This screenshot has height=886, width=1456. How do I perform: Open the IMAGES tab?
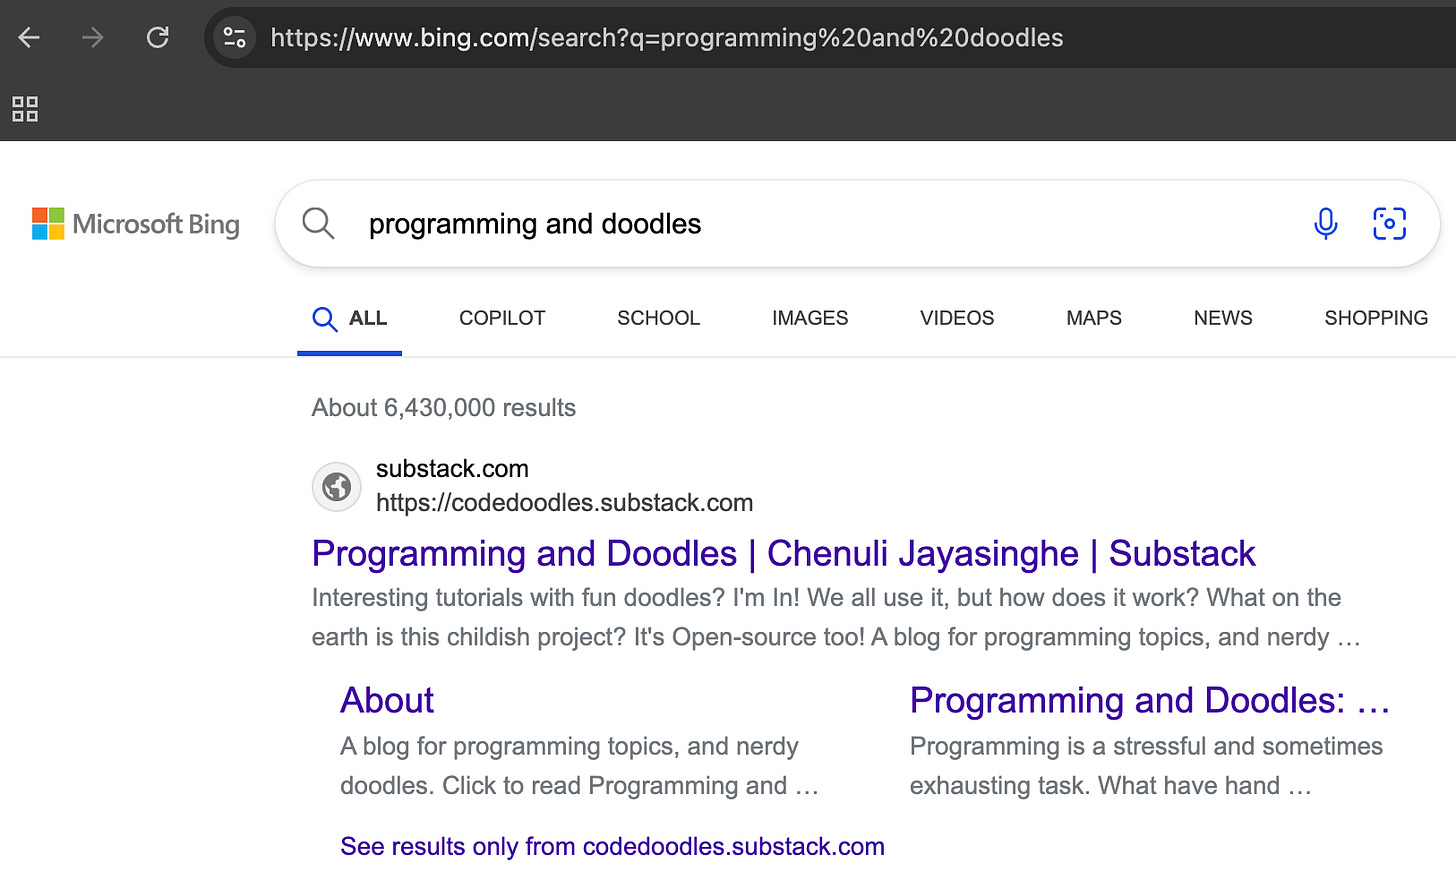point(810,318)
